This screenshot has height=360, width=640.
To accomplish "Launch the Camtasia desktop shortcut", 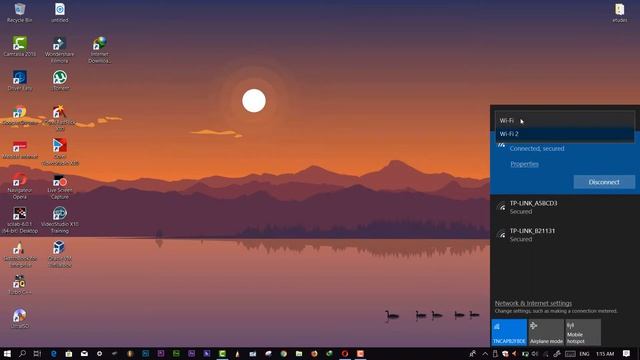I will click(20, 46).
